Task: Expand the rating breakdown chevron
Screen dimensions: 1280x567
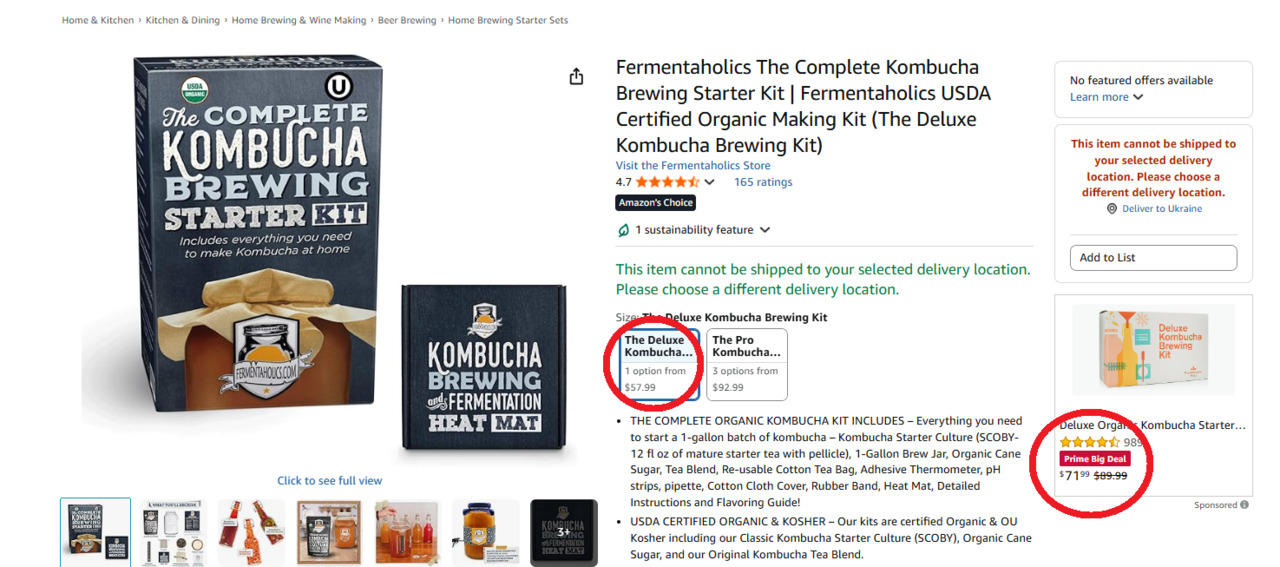Action: pos(710,182)
